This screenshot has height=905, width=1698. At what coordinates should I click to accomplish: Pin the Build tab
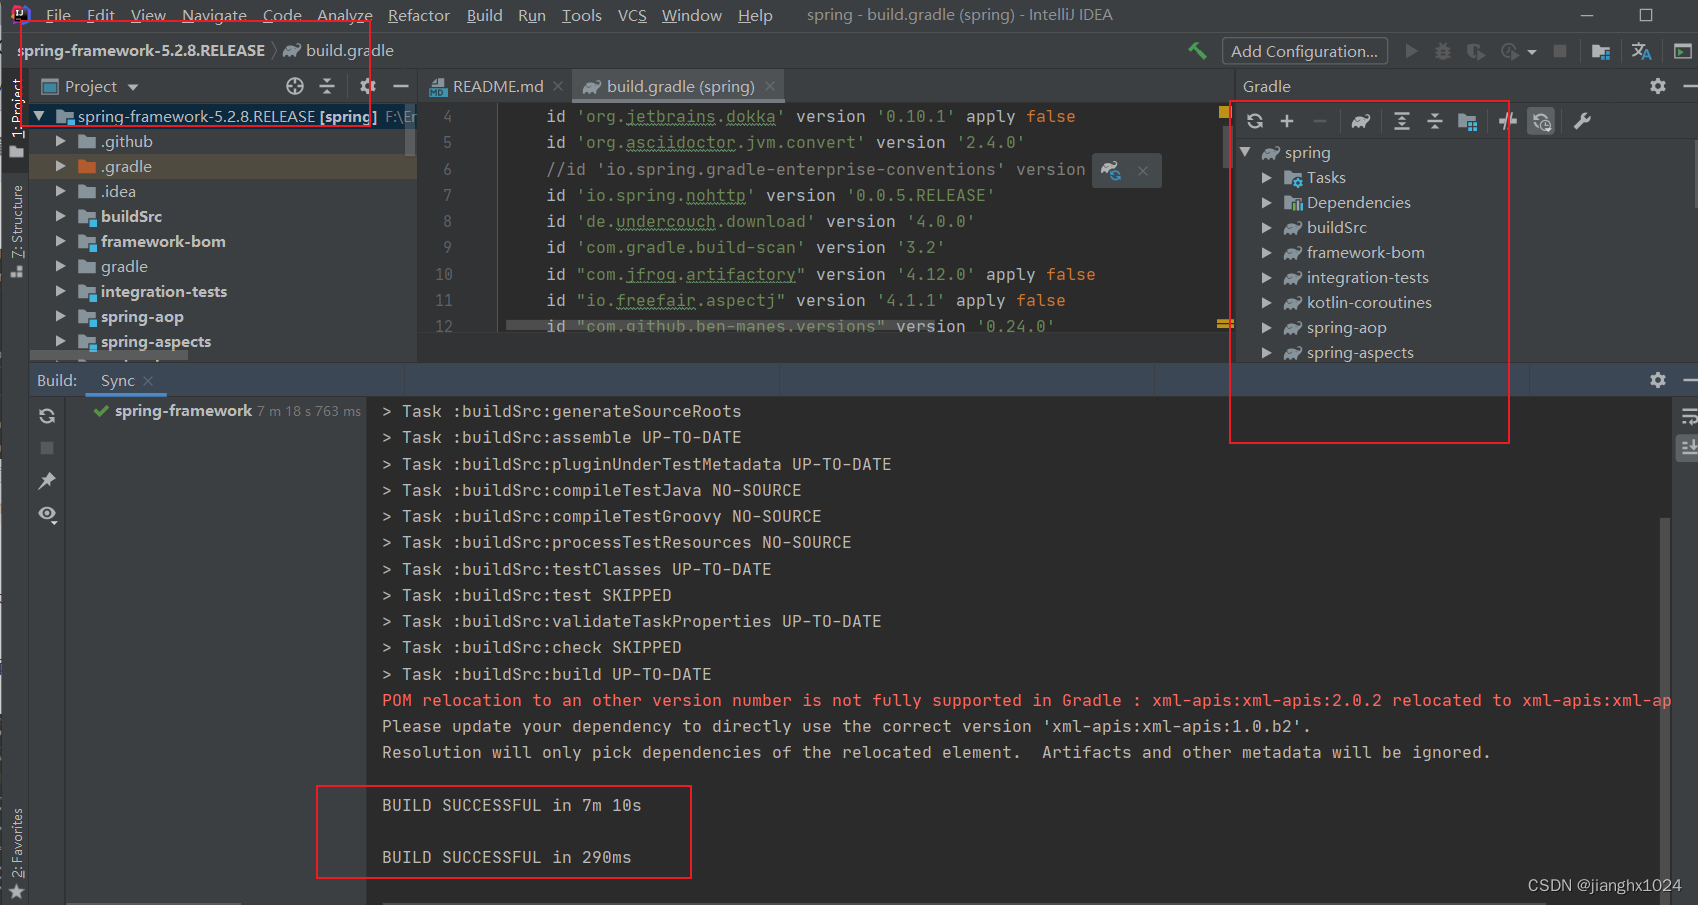click(x=47, y=481)
